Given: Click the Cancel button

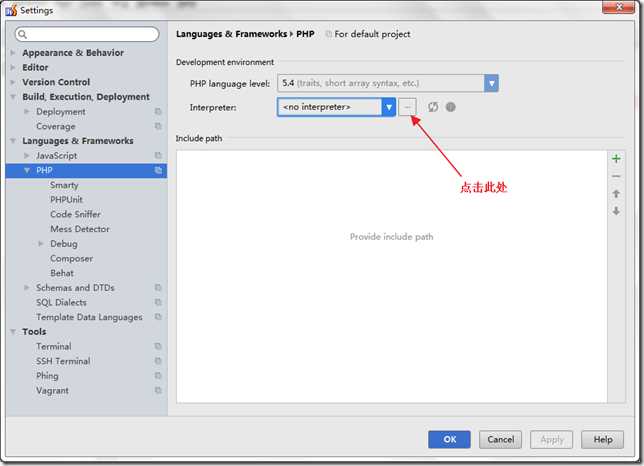Looking at the screenshot, I should pos(500,439).
